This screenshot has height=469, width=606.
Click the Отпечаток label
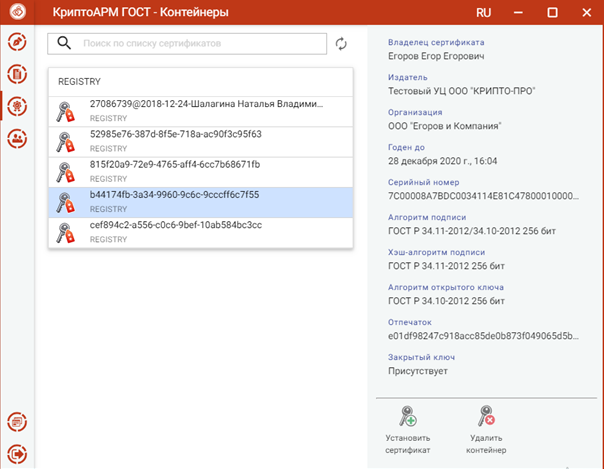[410, 322]
